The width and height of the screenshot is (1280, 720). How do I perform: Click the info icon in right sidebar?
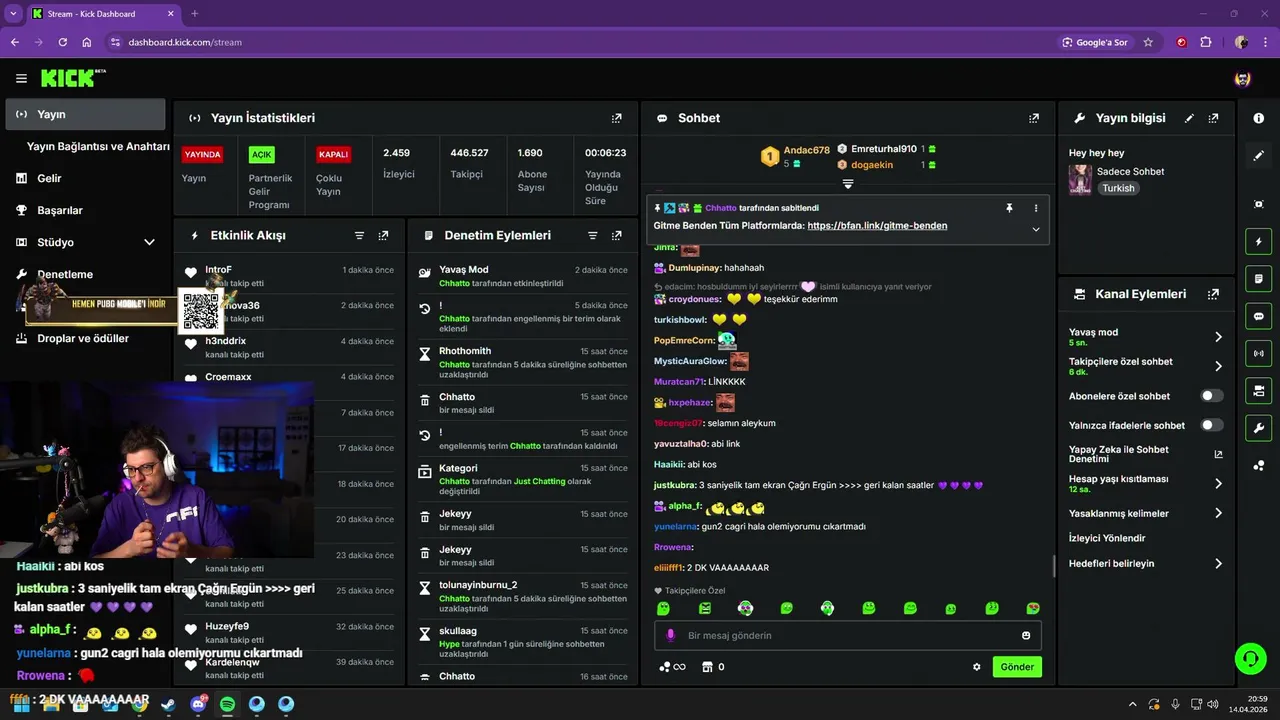point(1258,118)
